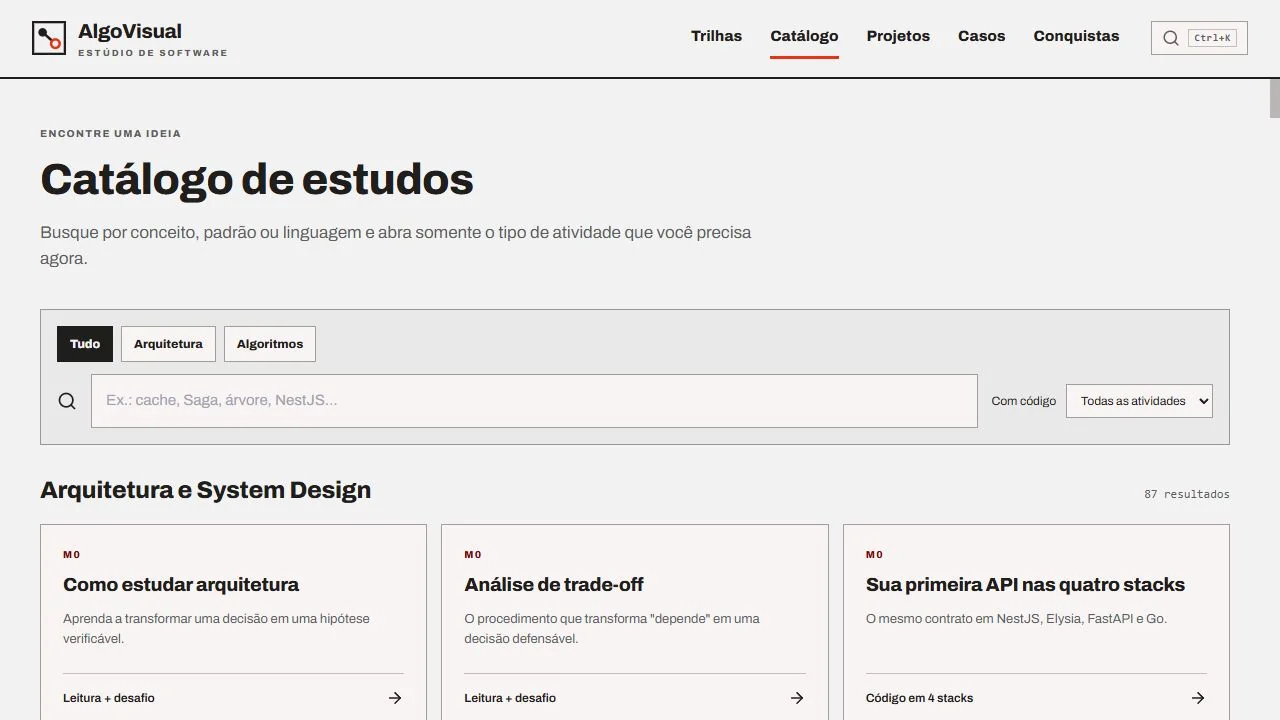
Task: Click the M0 tag on Sua primeira API card
Action: pyautogui.click(x=875, y=554)
